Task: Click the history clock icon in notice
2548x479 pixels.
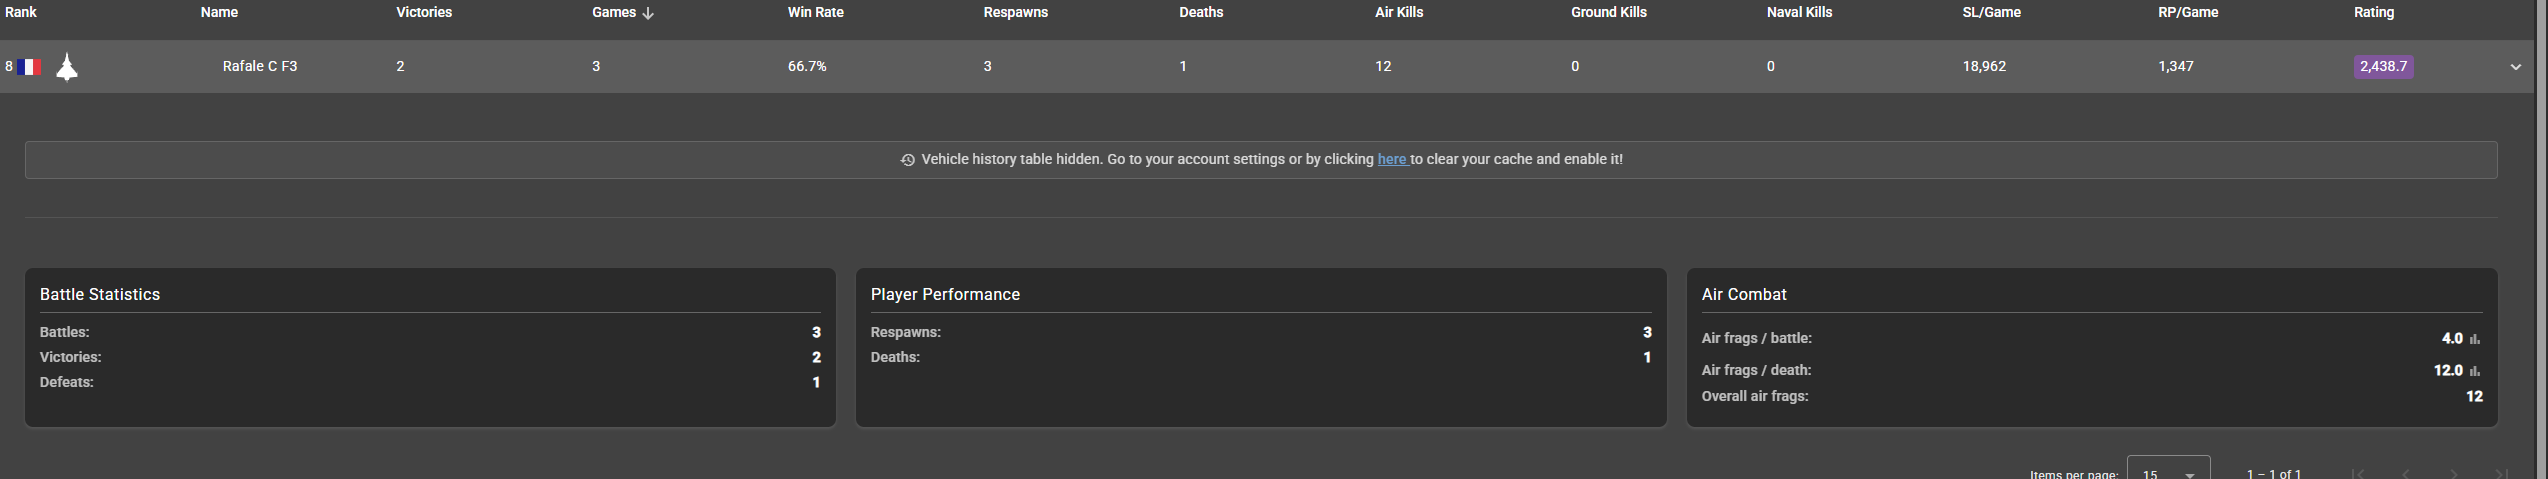Action: 908,160
